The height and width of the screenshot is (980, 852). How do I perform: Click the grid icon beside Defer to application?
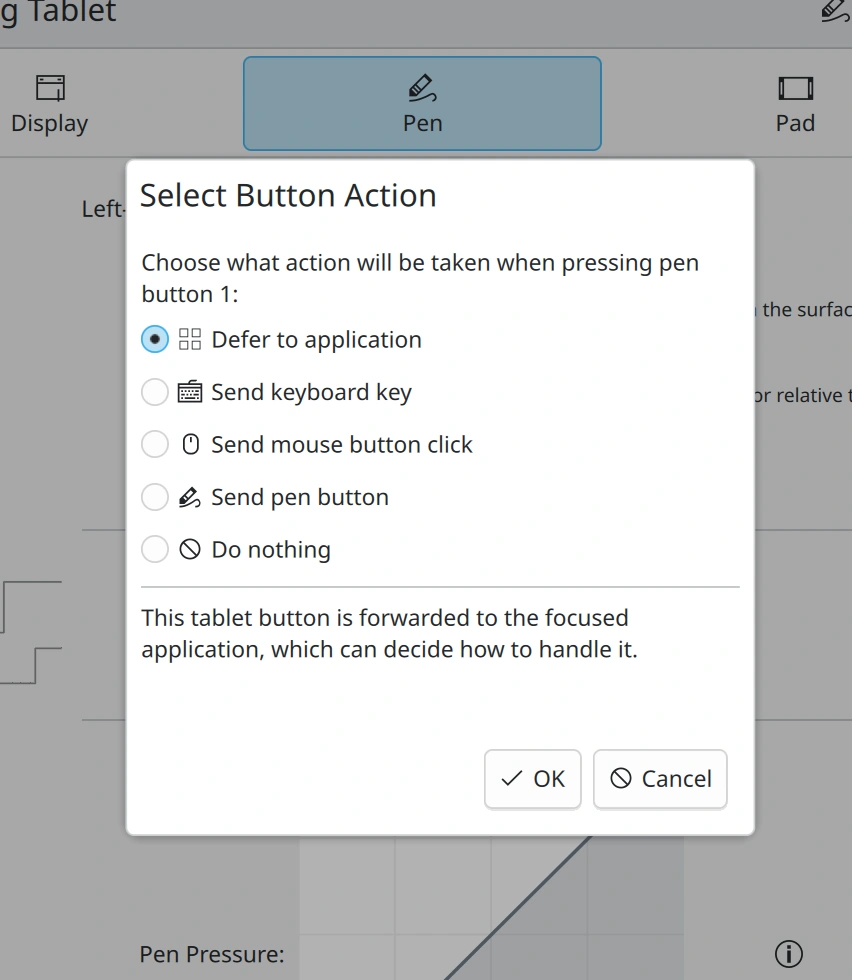pyautogui.click(x=190, y=339)
